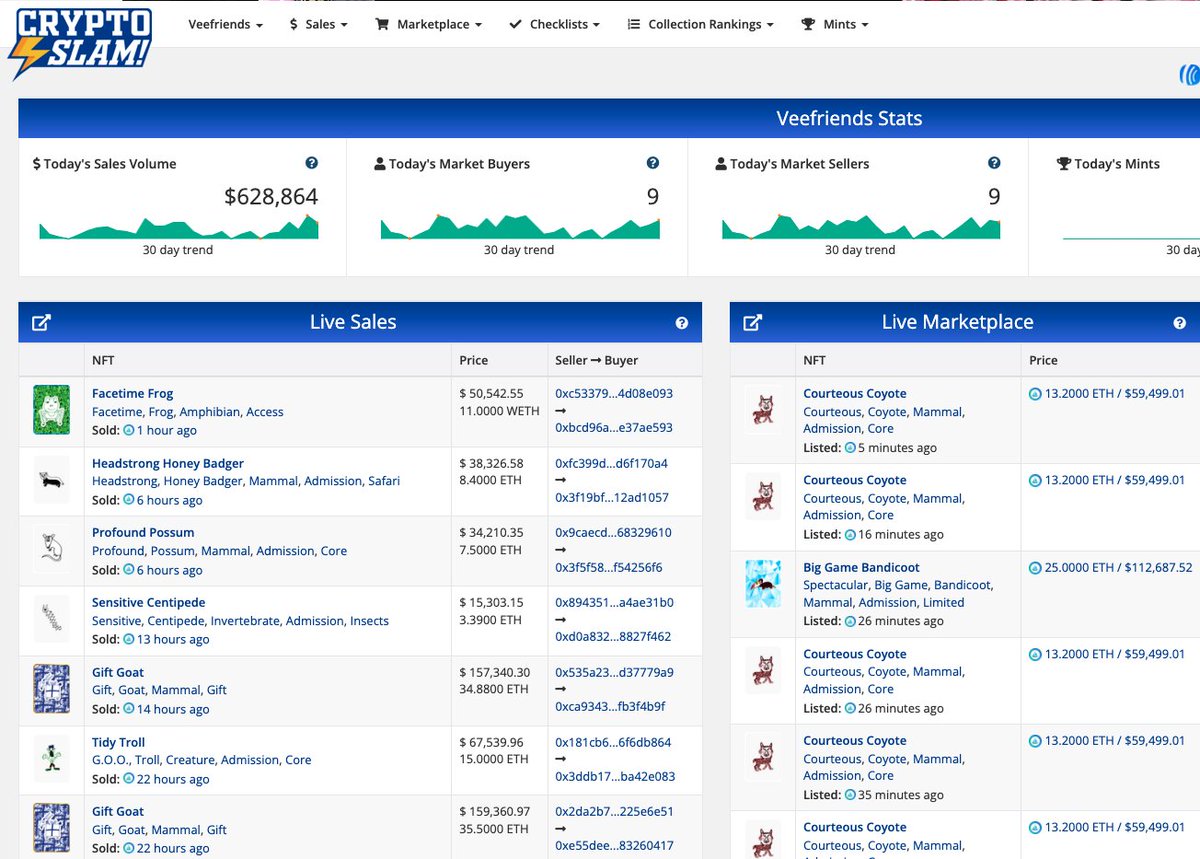
Task: Click buyer address 0xd0a832...8827f462
Action: point(613,637)
